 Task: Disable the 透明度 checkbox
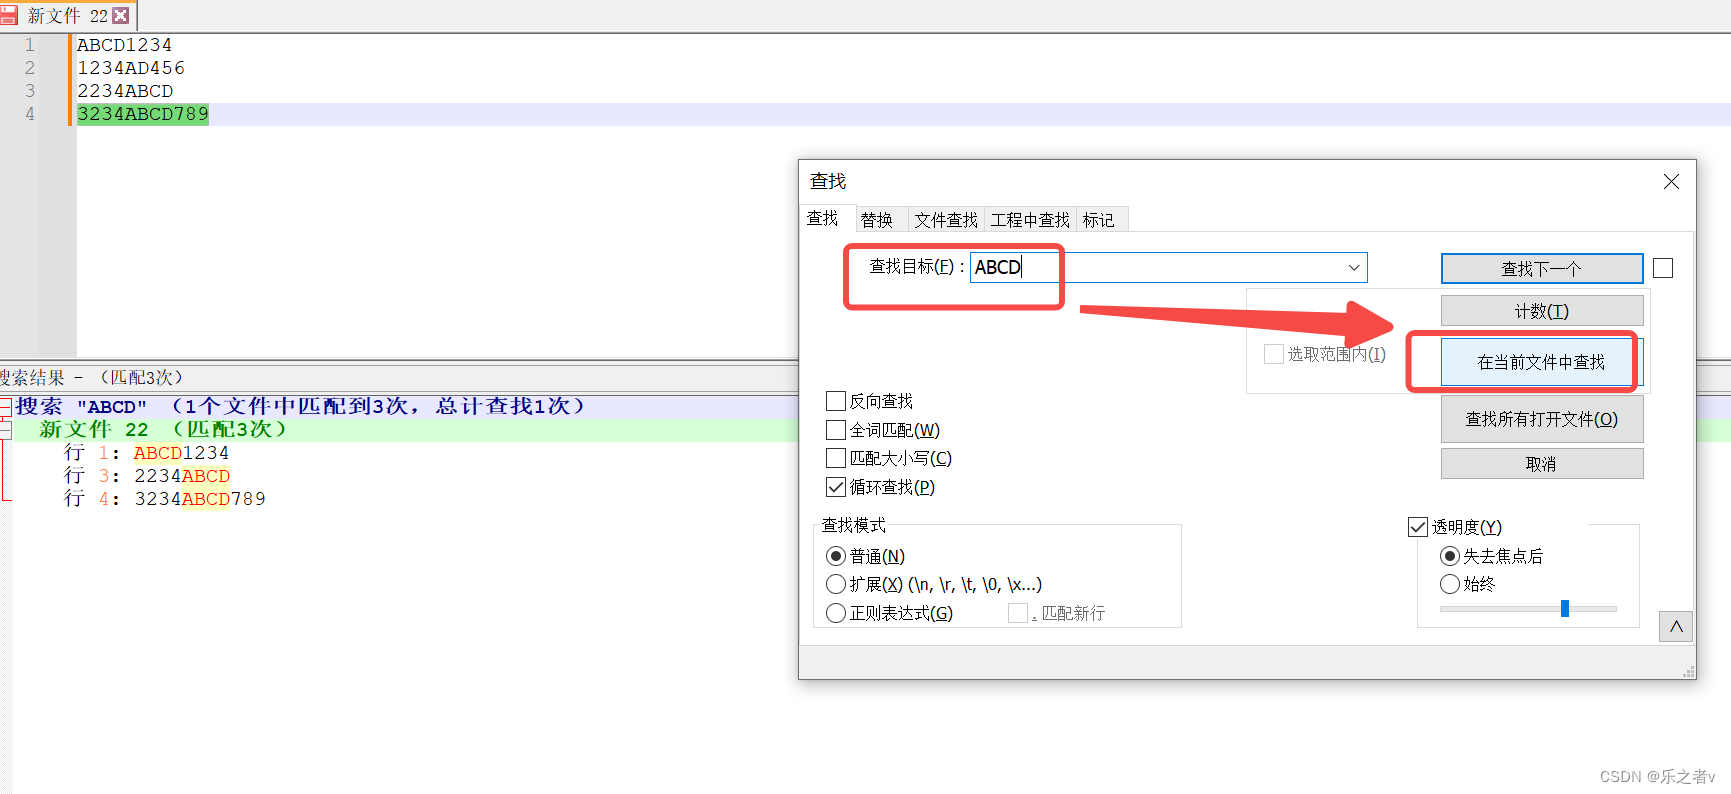click(1418, 527)
